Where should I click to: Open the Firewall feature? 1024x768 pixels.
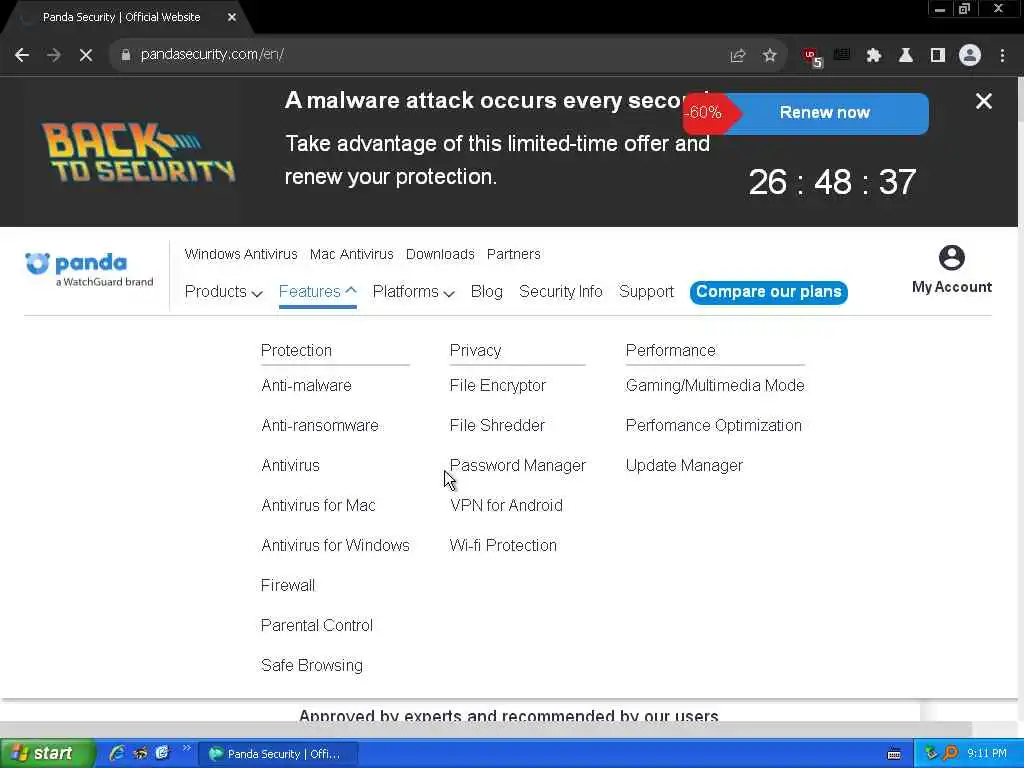(x=287, y=586)
